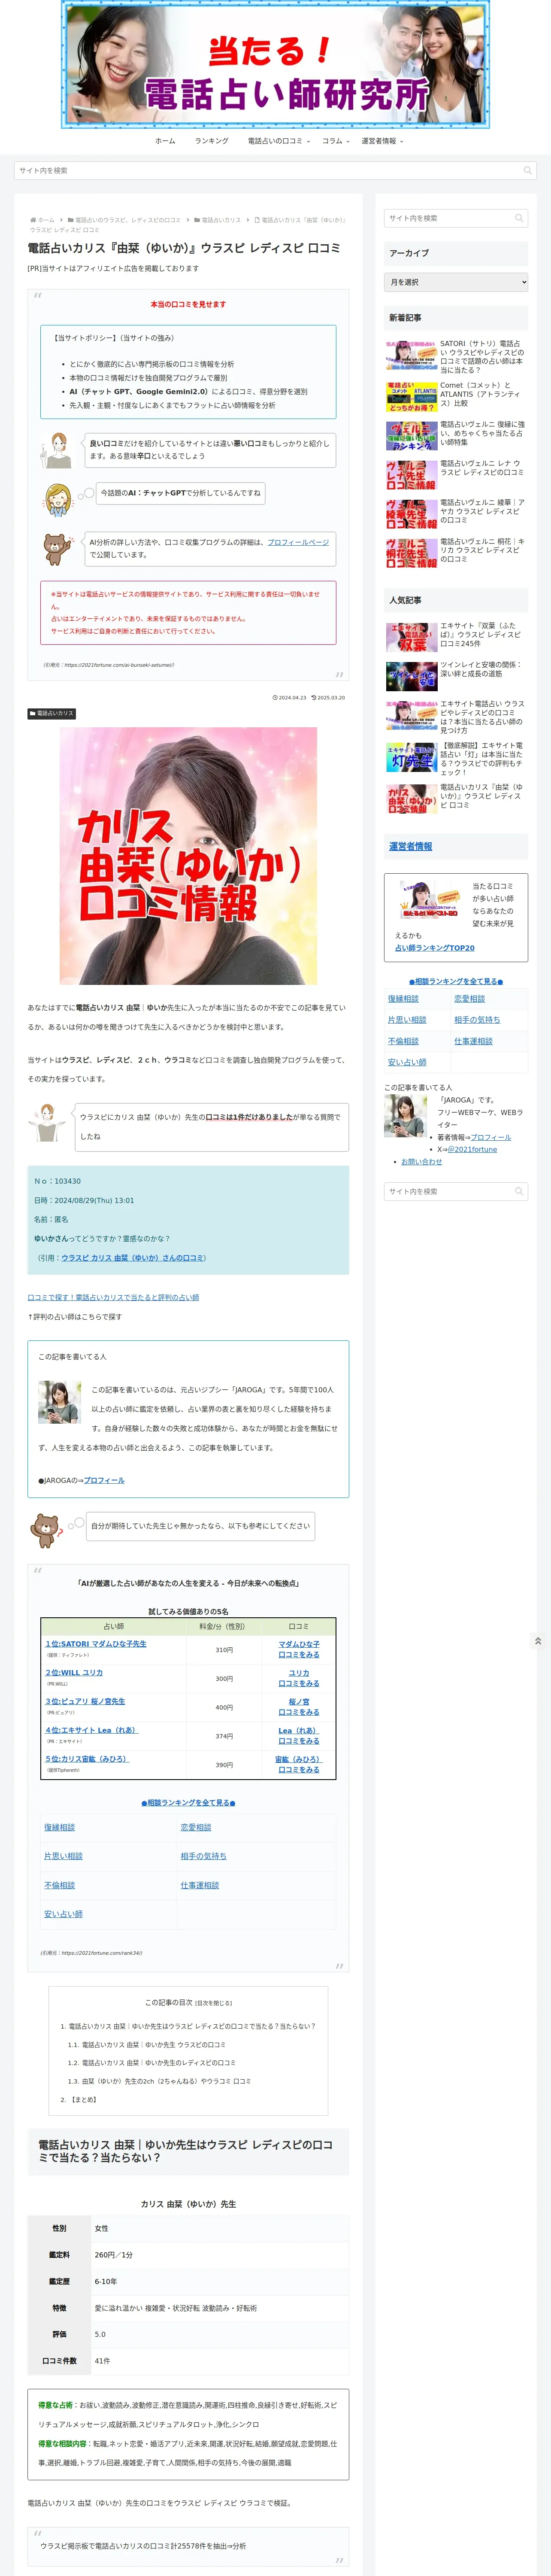The image size is (551, 2576).
Task: Click the home icon in the breadcrumb
Action: pyautogui.click(x=33, y=220)
